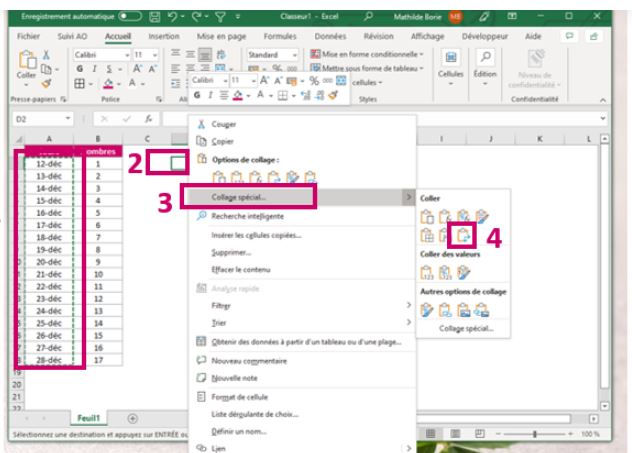The width and height of the screenshot is (632, 453).
Task: Select the Feuil1 sheet tab
Action: [88, 418]
